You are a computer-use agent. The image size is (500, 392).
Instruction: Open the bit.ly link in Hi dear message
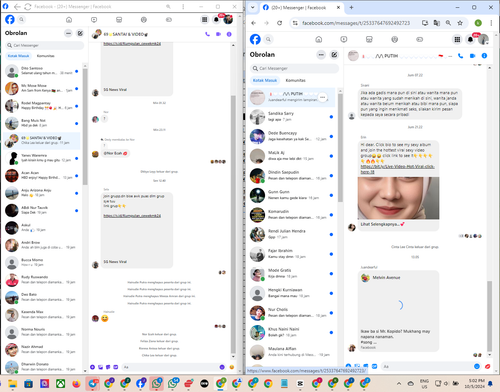397,169
